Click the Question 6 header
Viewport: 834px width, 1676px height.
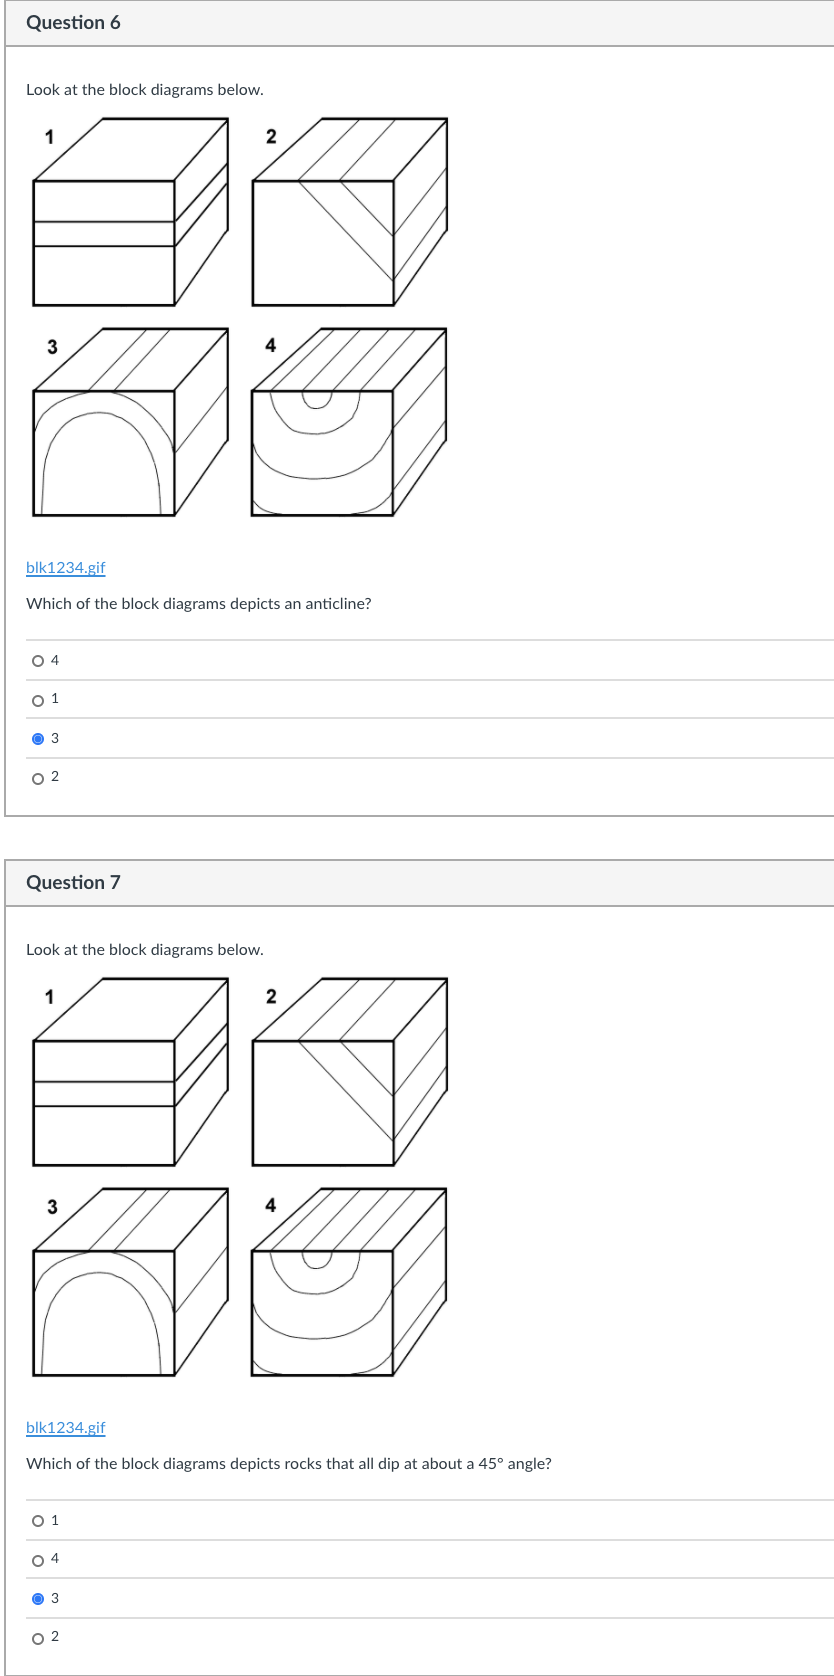[x=74, y=22]
